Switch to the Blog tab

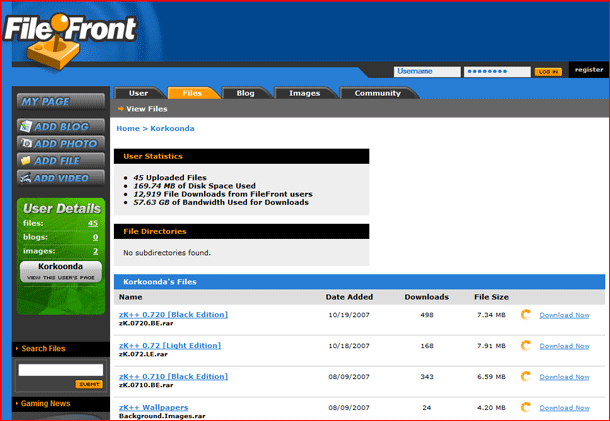tap(245, 93)
